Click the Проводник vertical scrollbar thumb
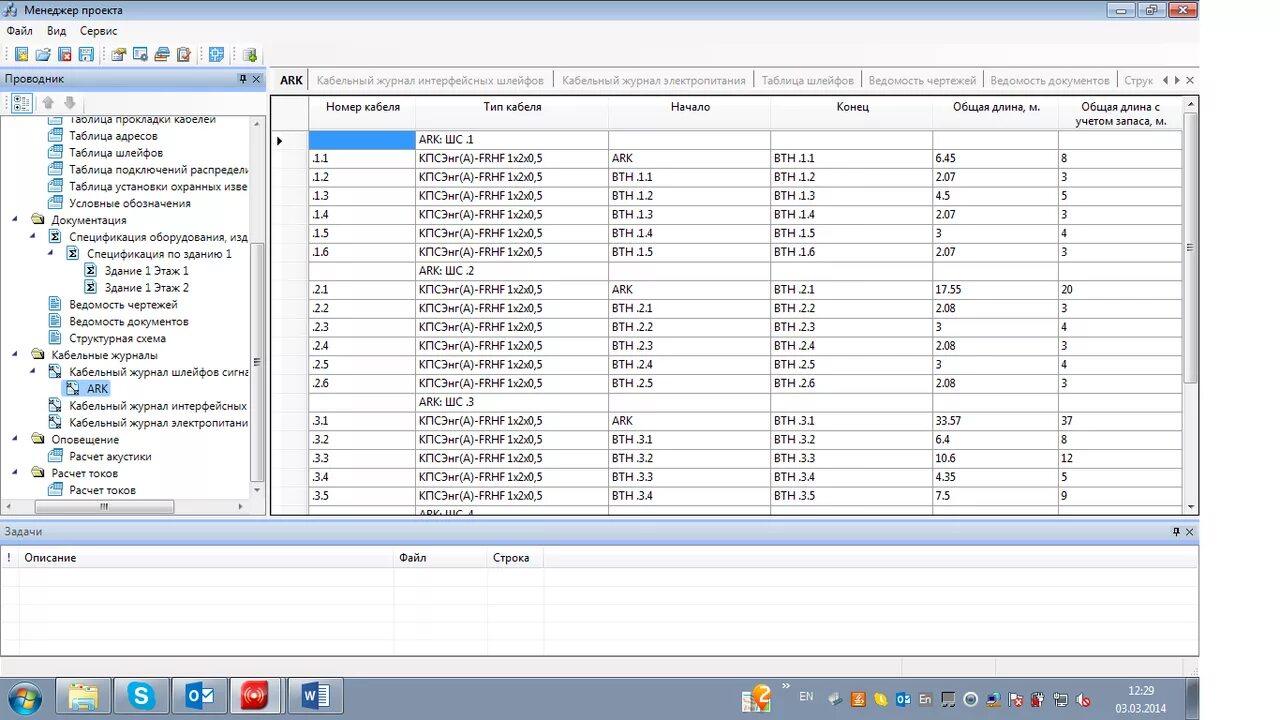Screen dimensions: 1280x720 point(258,361)
